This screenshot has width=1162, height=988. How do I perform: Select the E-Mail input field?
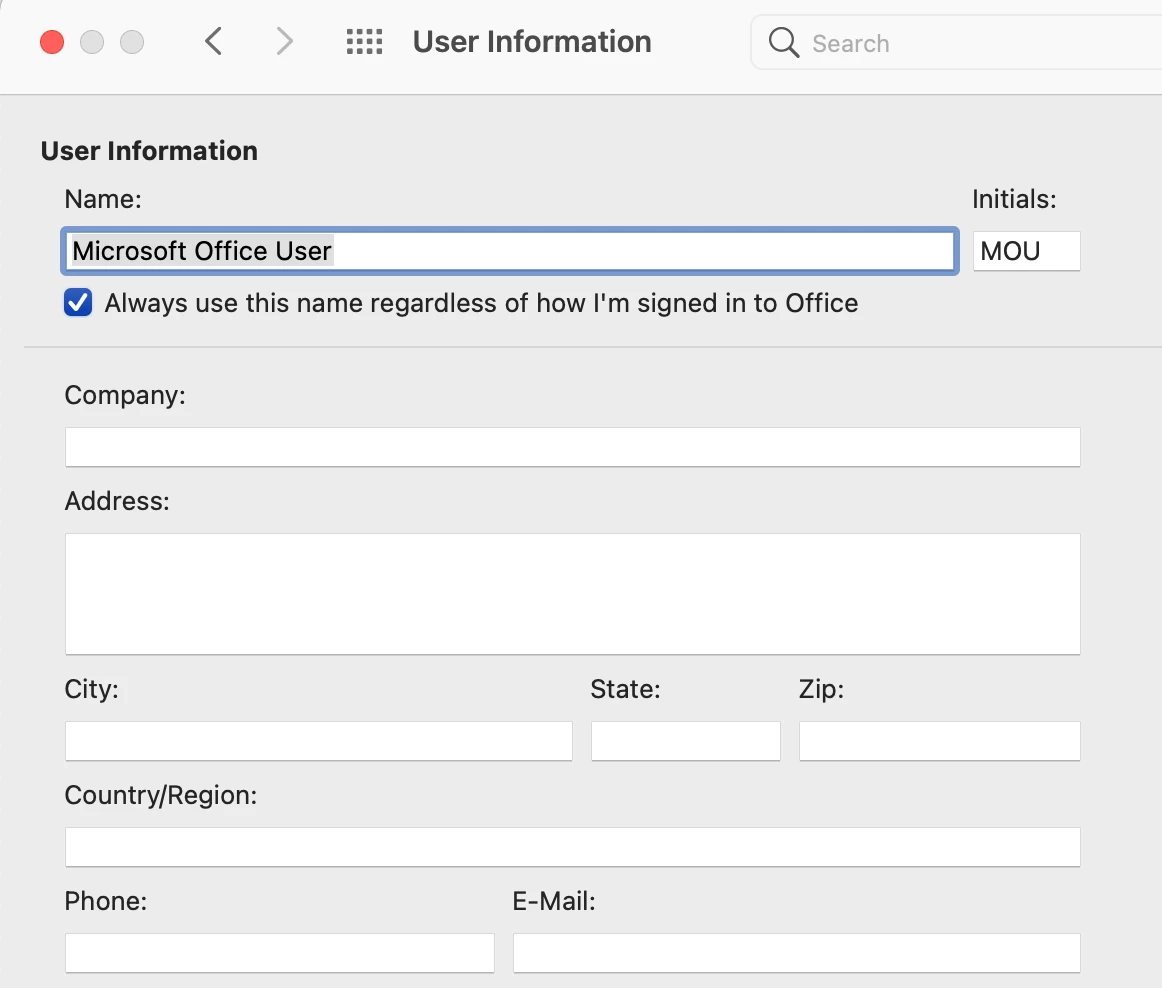(x=797, y=952)
